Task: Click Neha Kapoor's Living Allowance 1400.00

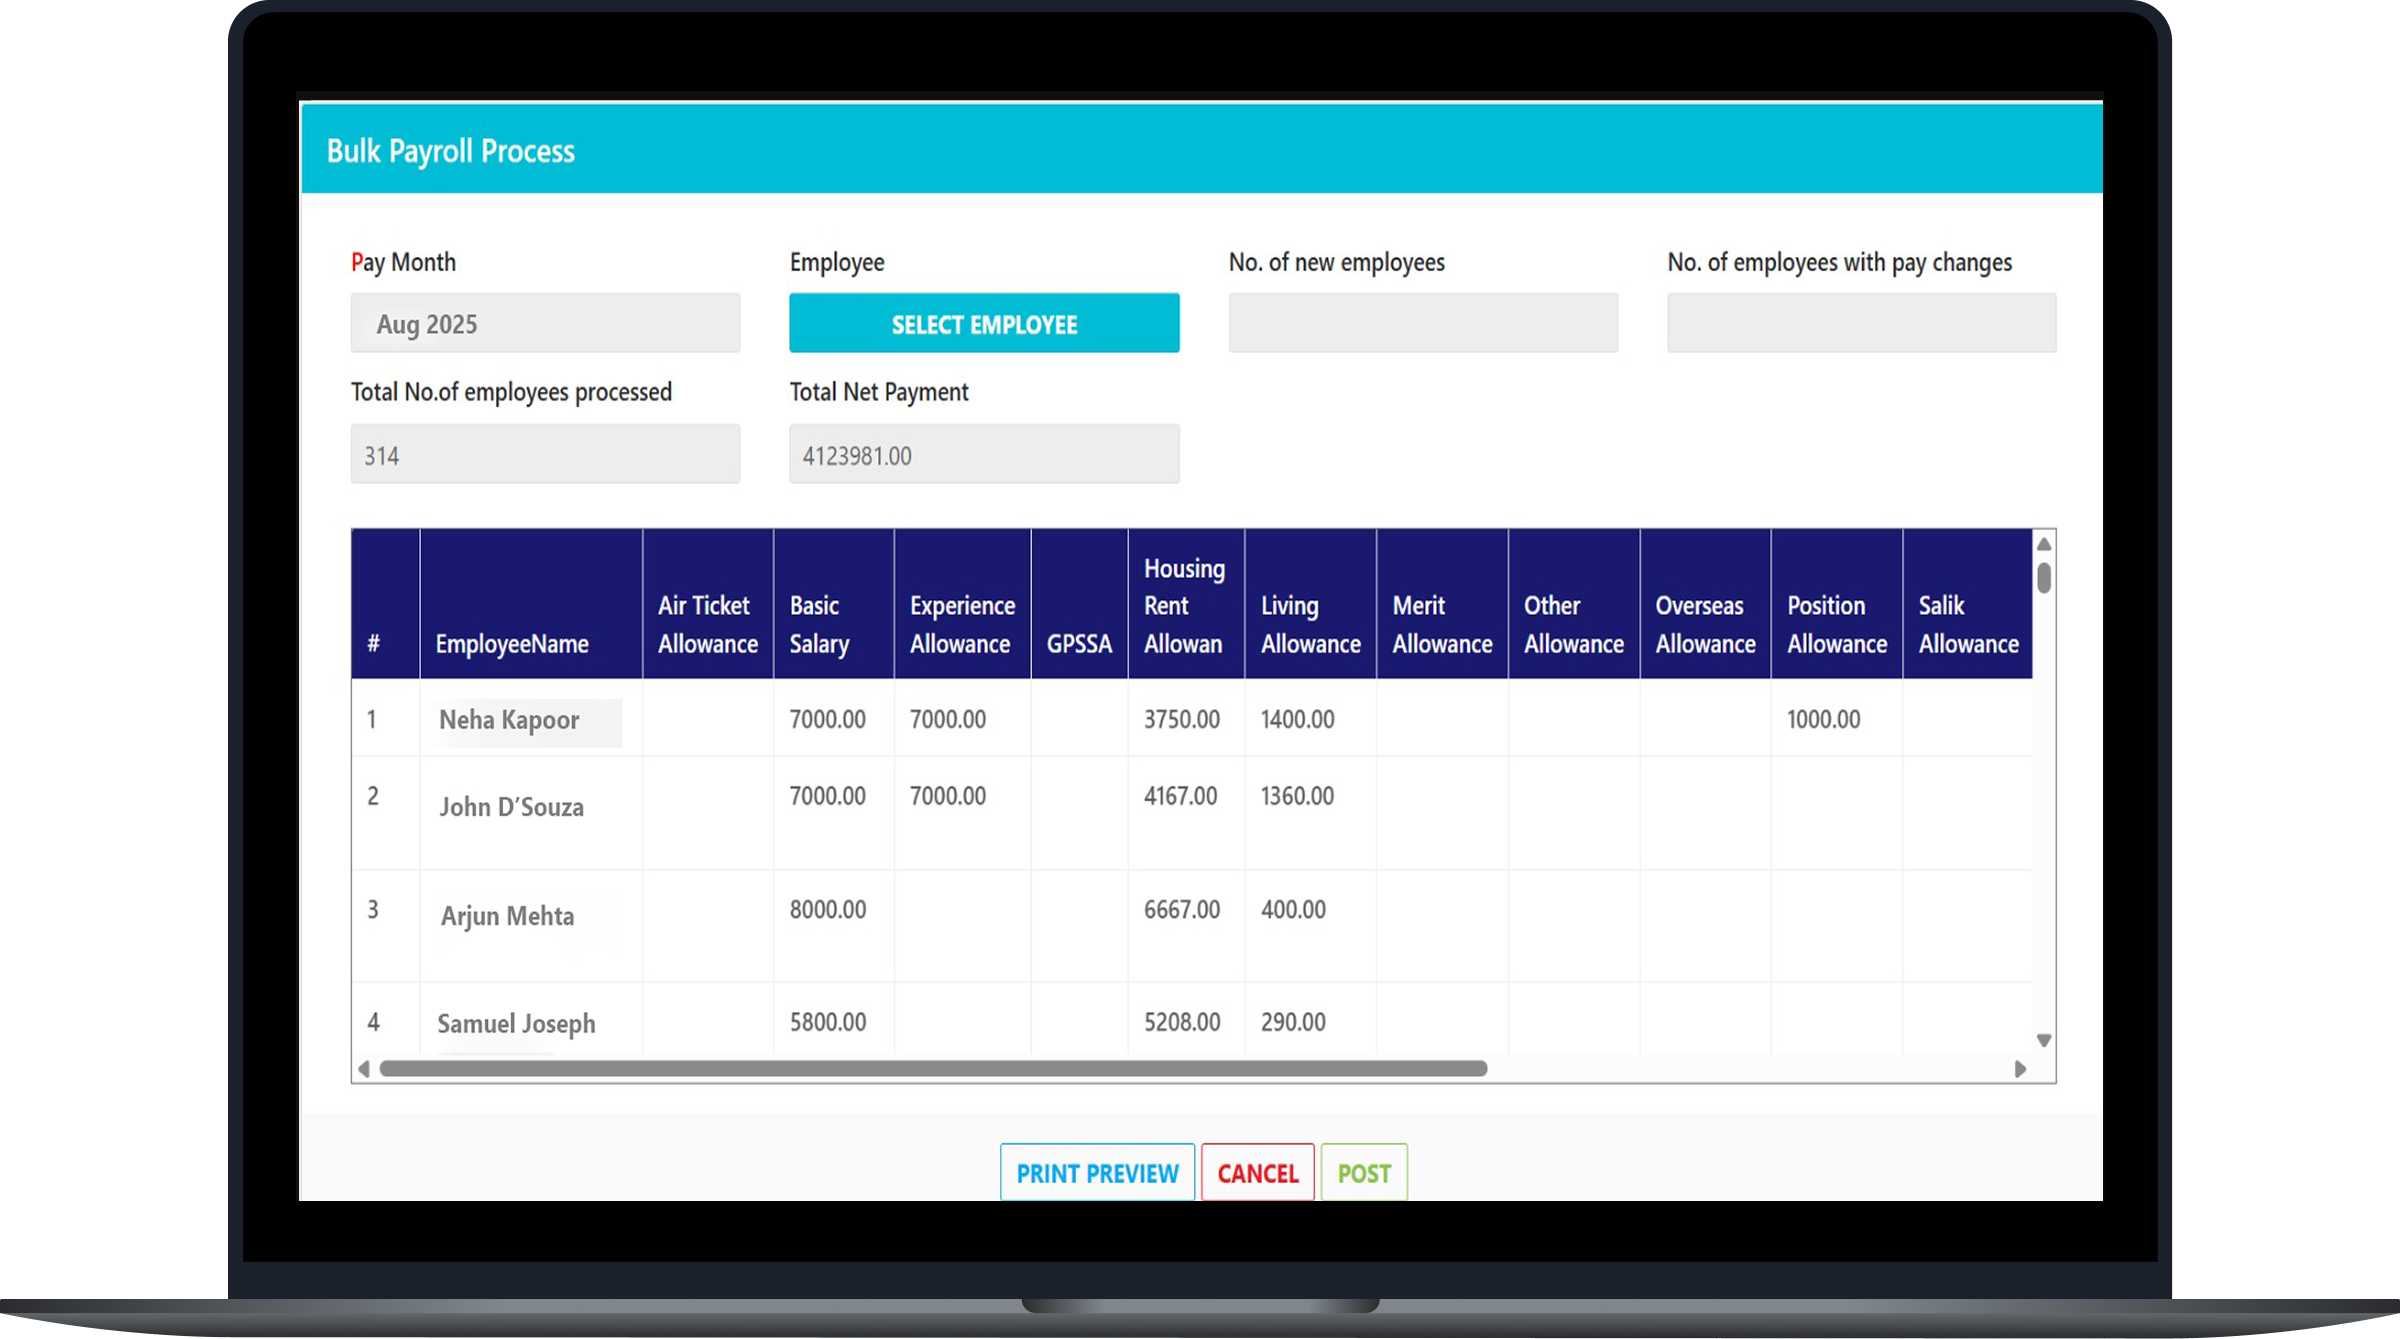Action: pos(1297,719)
